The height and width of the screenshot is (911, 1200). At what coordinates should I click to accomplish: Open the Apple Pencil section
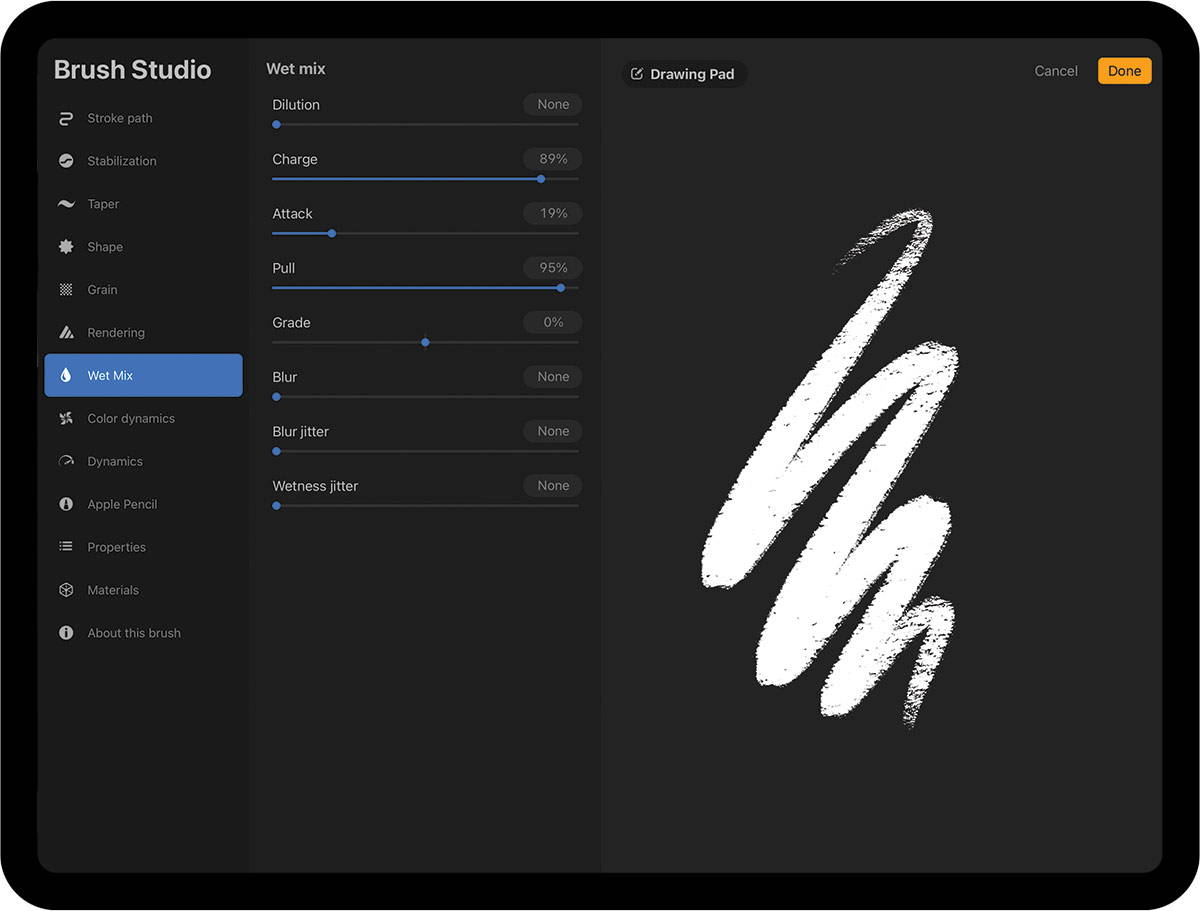[122, 505]
